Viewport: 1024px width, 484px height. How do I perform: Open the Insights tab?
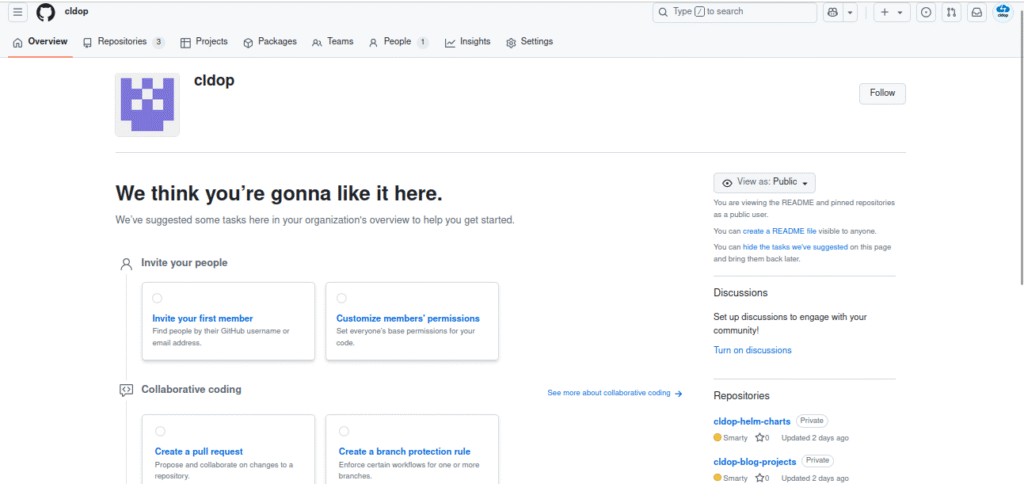pos(468,42)
